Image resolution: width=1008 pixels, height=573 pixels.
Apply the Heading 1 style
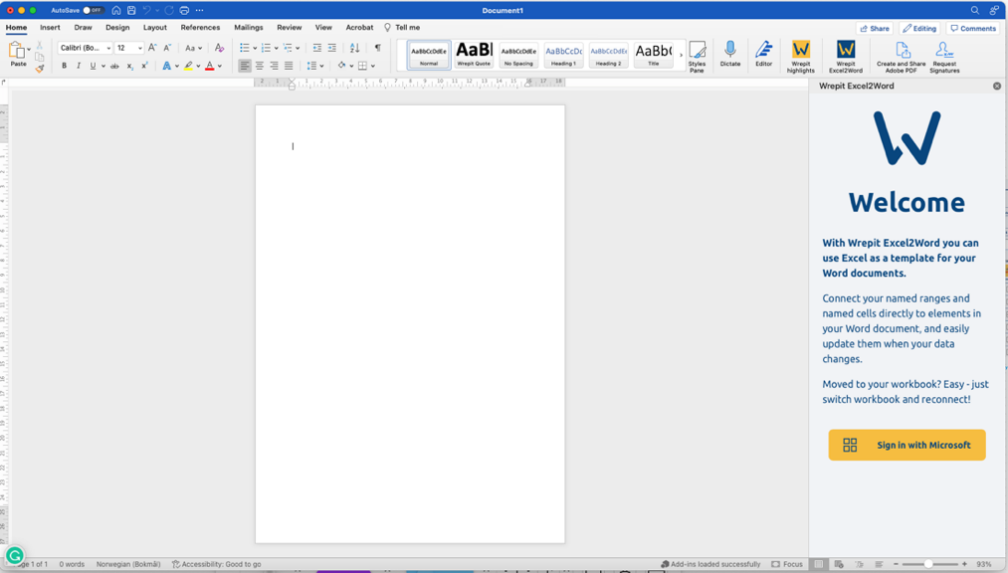564,55
